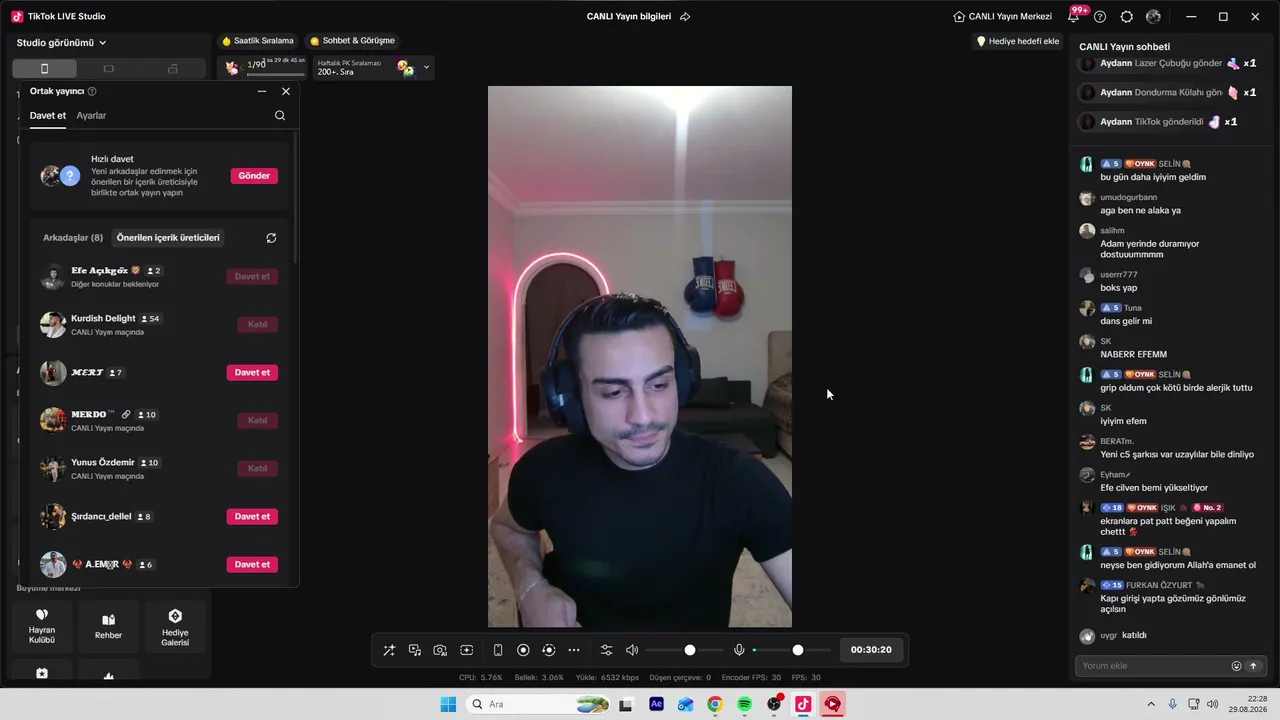Click Gönder for Hızlı davet
Screen dimensions: 1280x720
click(254, 176)
